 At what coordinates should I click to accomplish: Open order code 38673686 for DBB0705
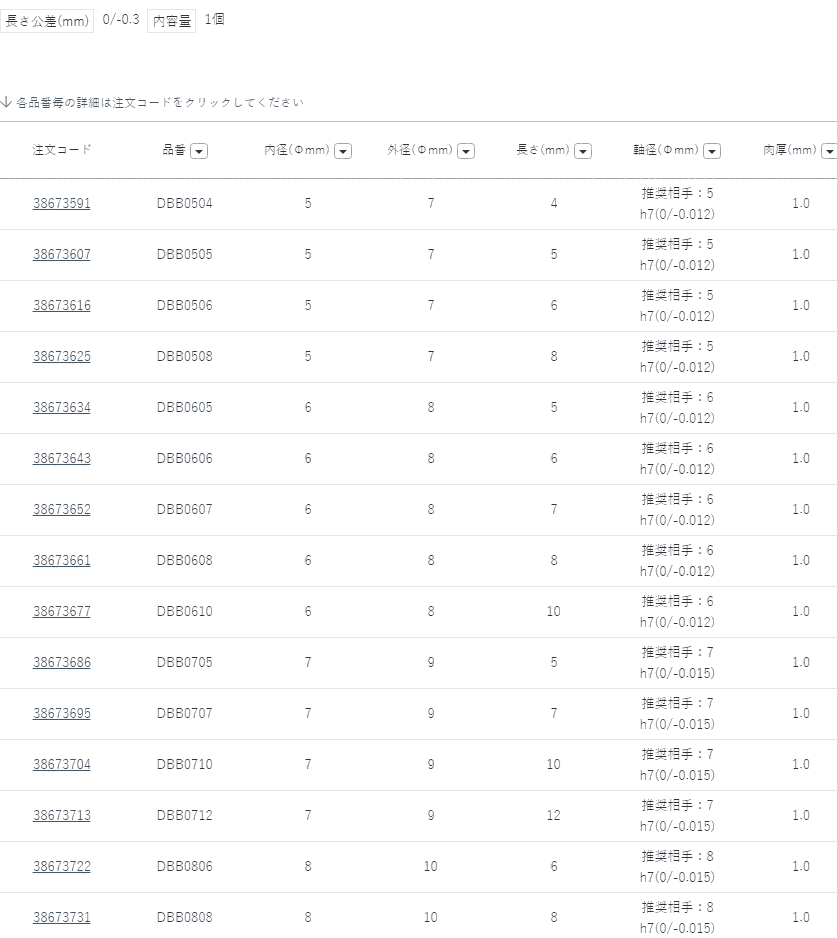[x=62, y=663]
